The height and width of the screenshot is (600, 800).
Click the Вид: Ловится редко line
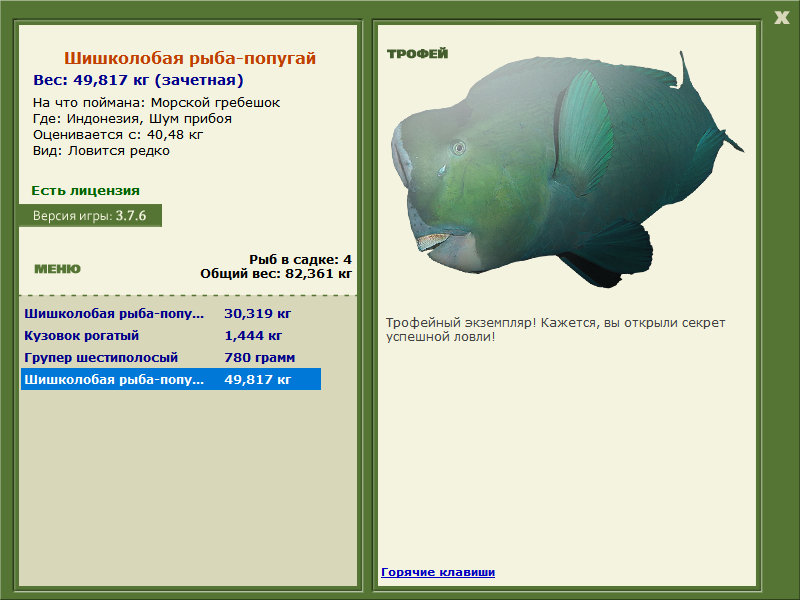pos(101,151)
